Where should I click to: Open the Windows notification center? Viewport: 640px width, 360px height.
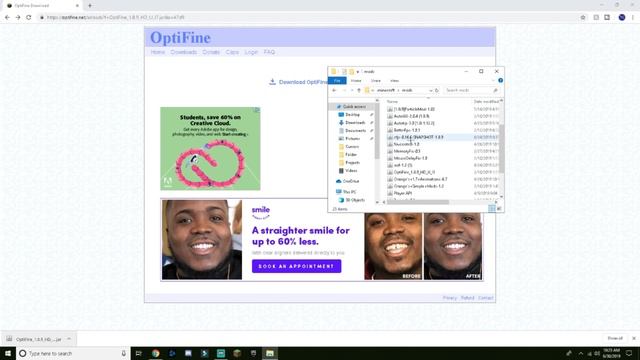(x=629, y=353)
